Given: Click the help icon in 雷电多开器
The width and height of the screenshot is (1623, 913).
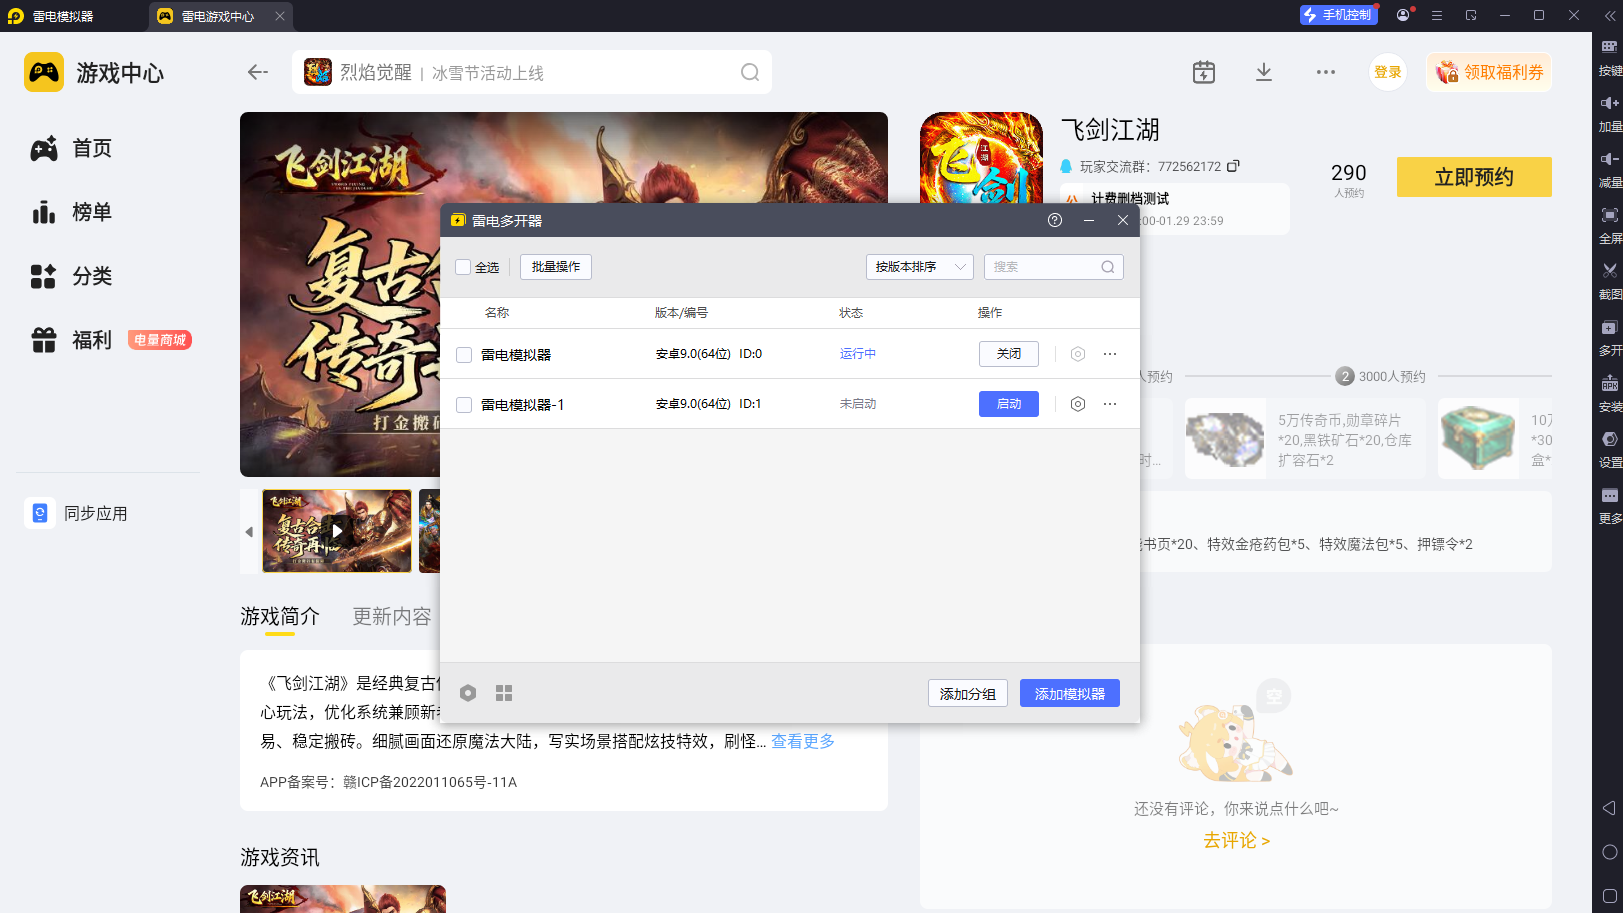Looking at the screenshot, I should (1055, 220).
